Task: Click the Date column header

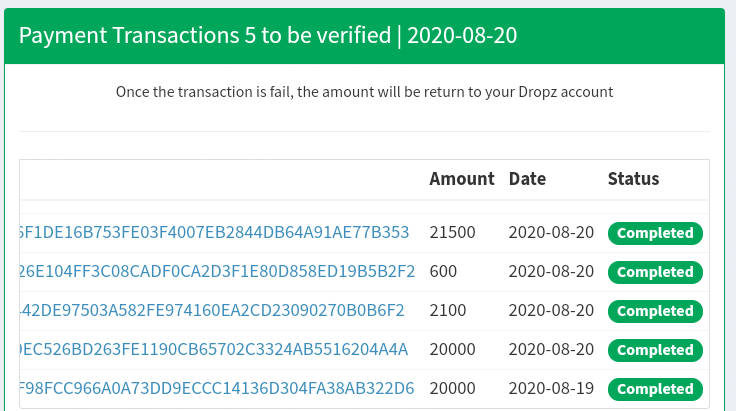Action: (x=527, y=179)
